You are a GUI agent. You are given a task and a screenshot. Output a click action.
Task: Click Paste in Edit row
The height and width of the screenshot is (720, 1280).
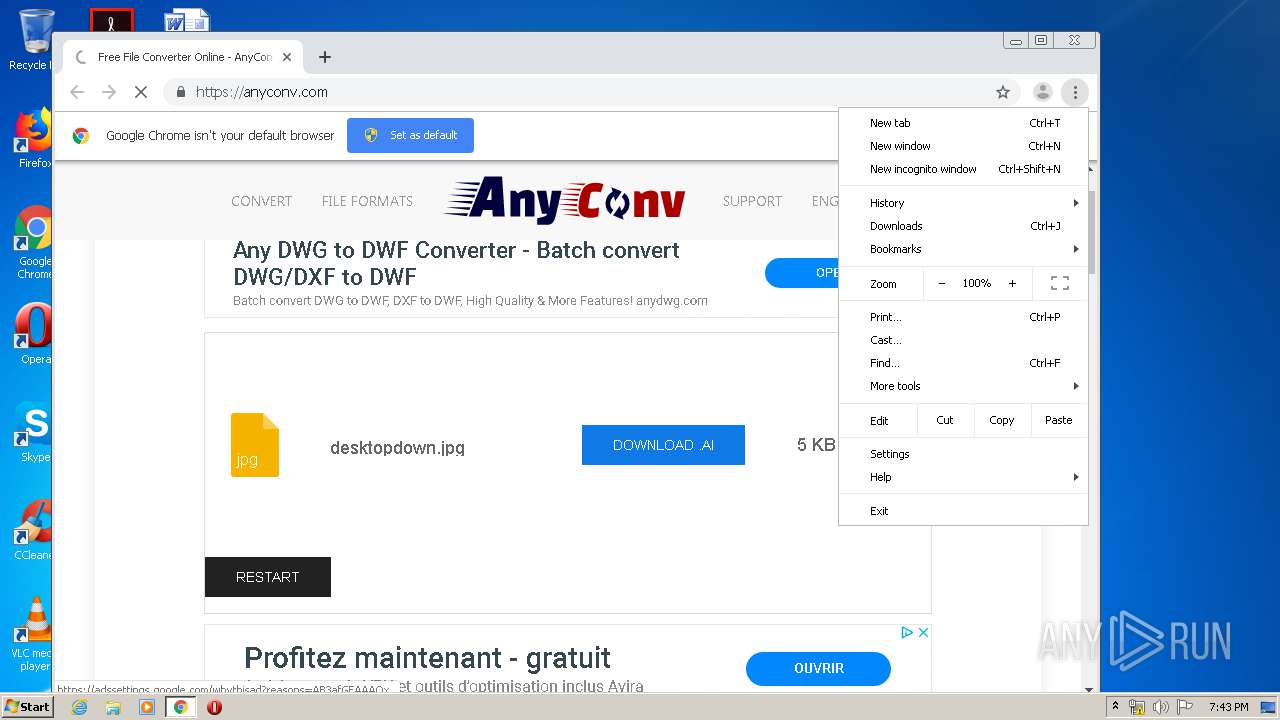[x=1058, y=420]
